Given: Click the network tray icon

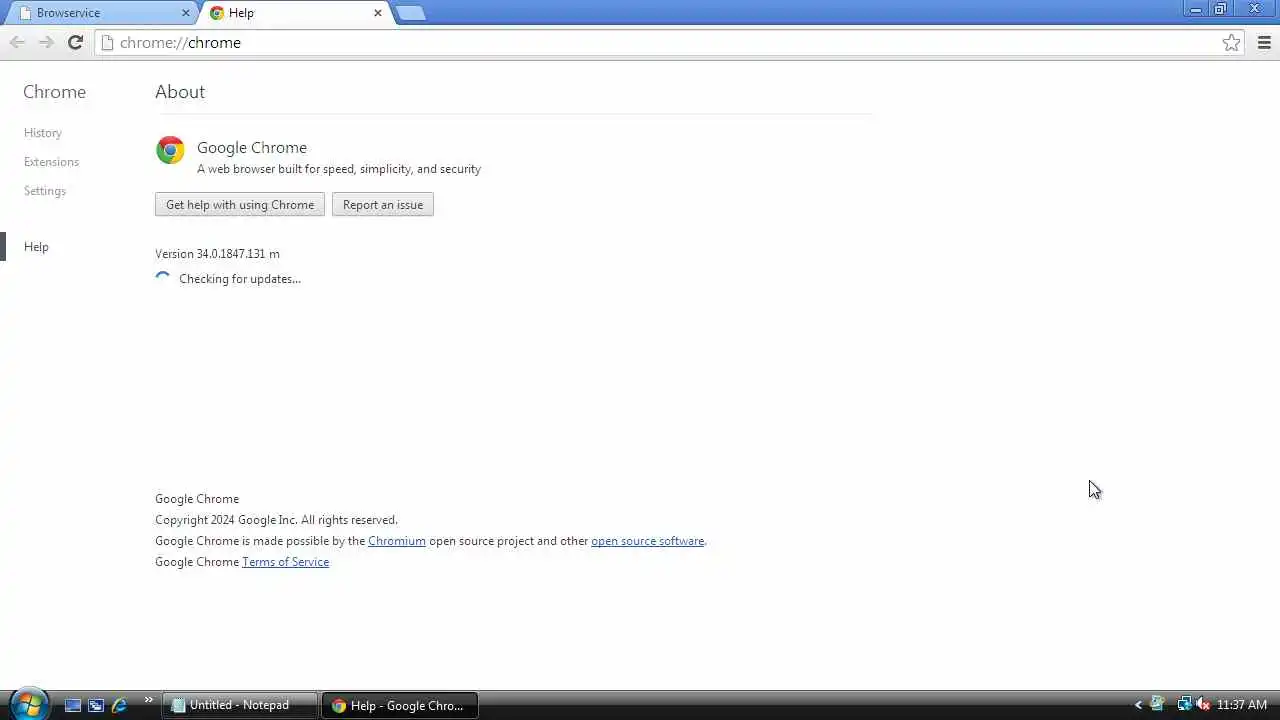Looking at the screenshot, I should pos(1184,704).
